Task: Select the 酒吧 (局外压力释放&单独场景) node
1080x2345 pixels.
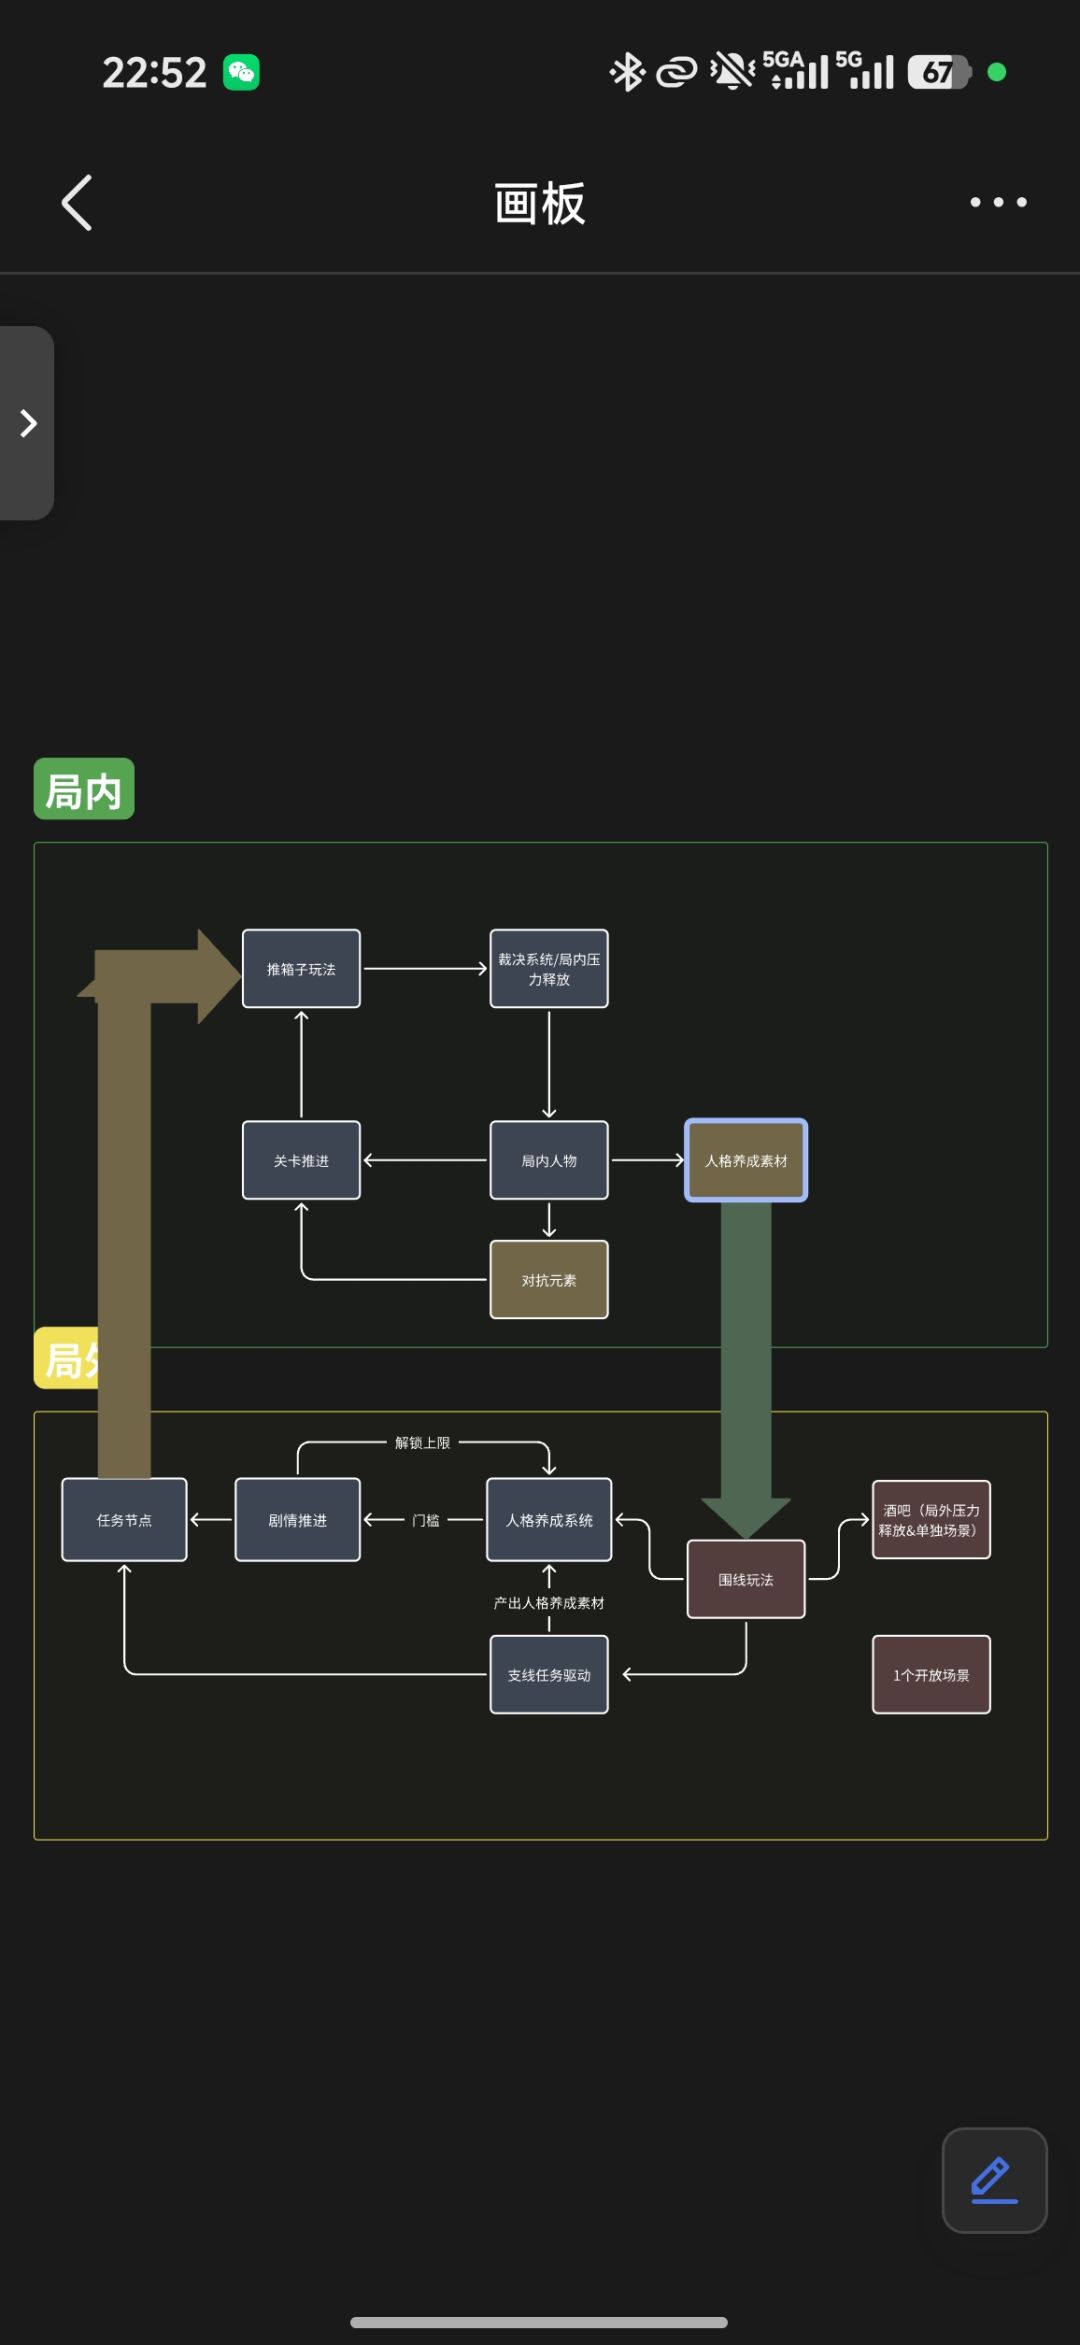Action: point(931,1520)
